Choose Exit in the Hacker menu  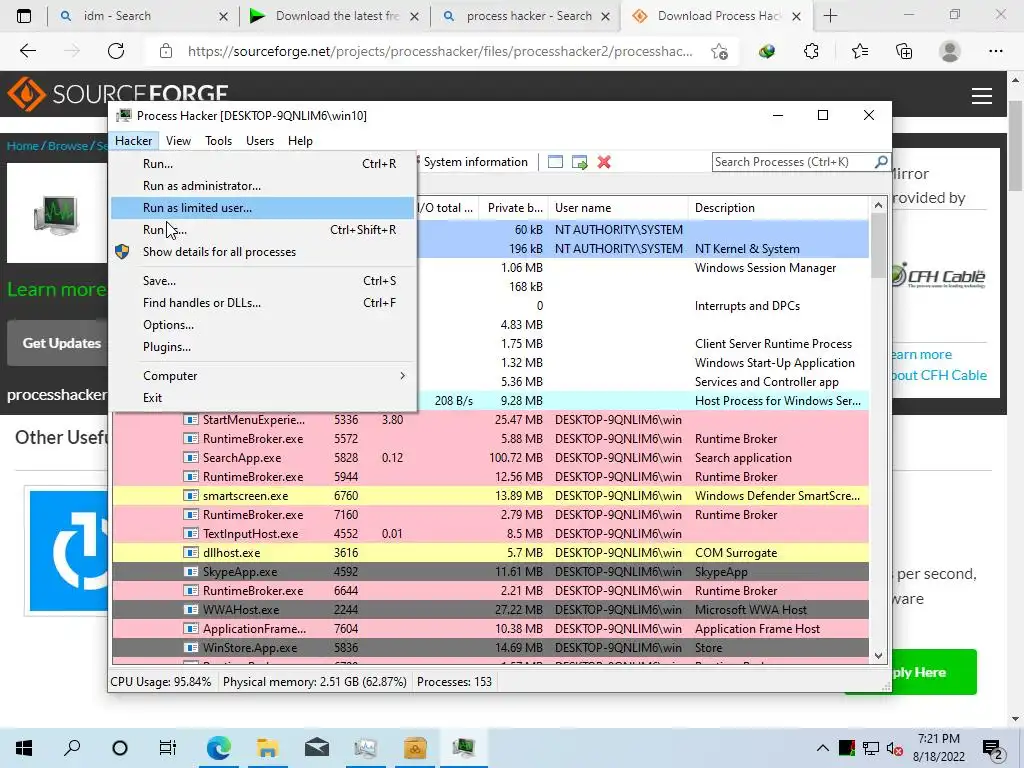[x=263, y=398]
